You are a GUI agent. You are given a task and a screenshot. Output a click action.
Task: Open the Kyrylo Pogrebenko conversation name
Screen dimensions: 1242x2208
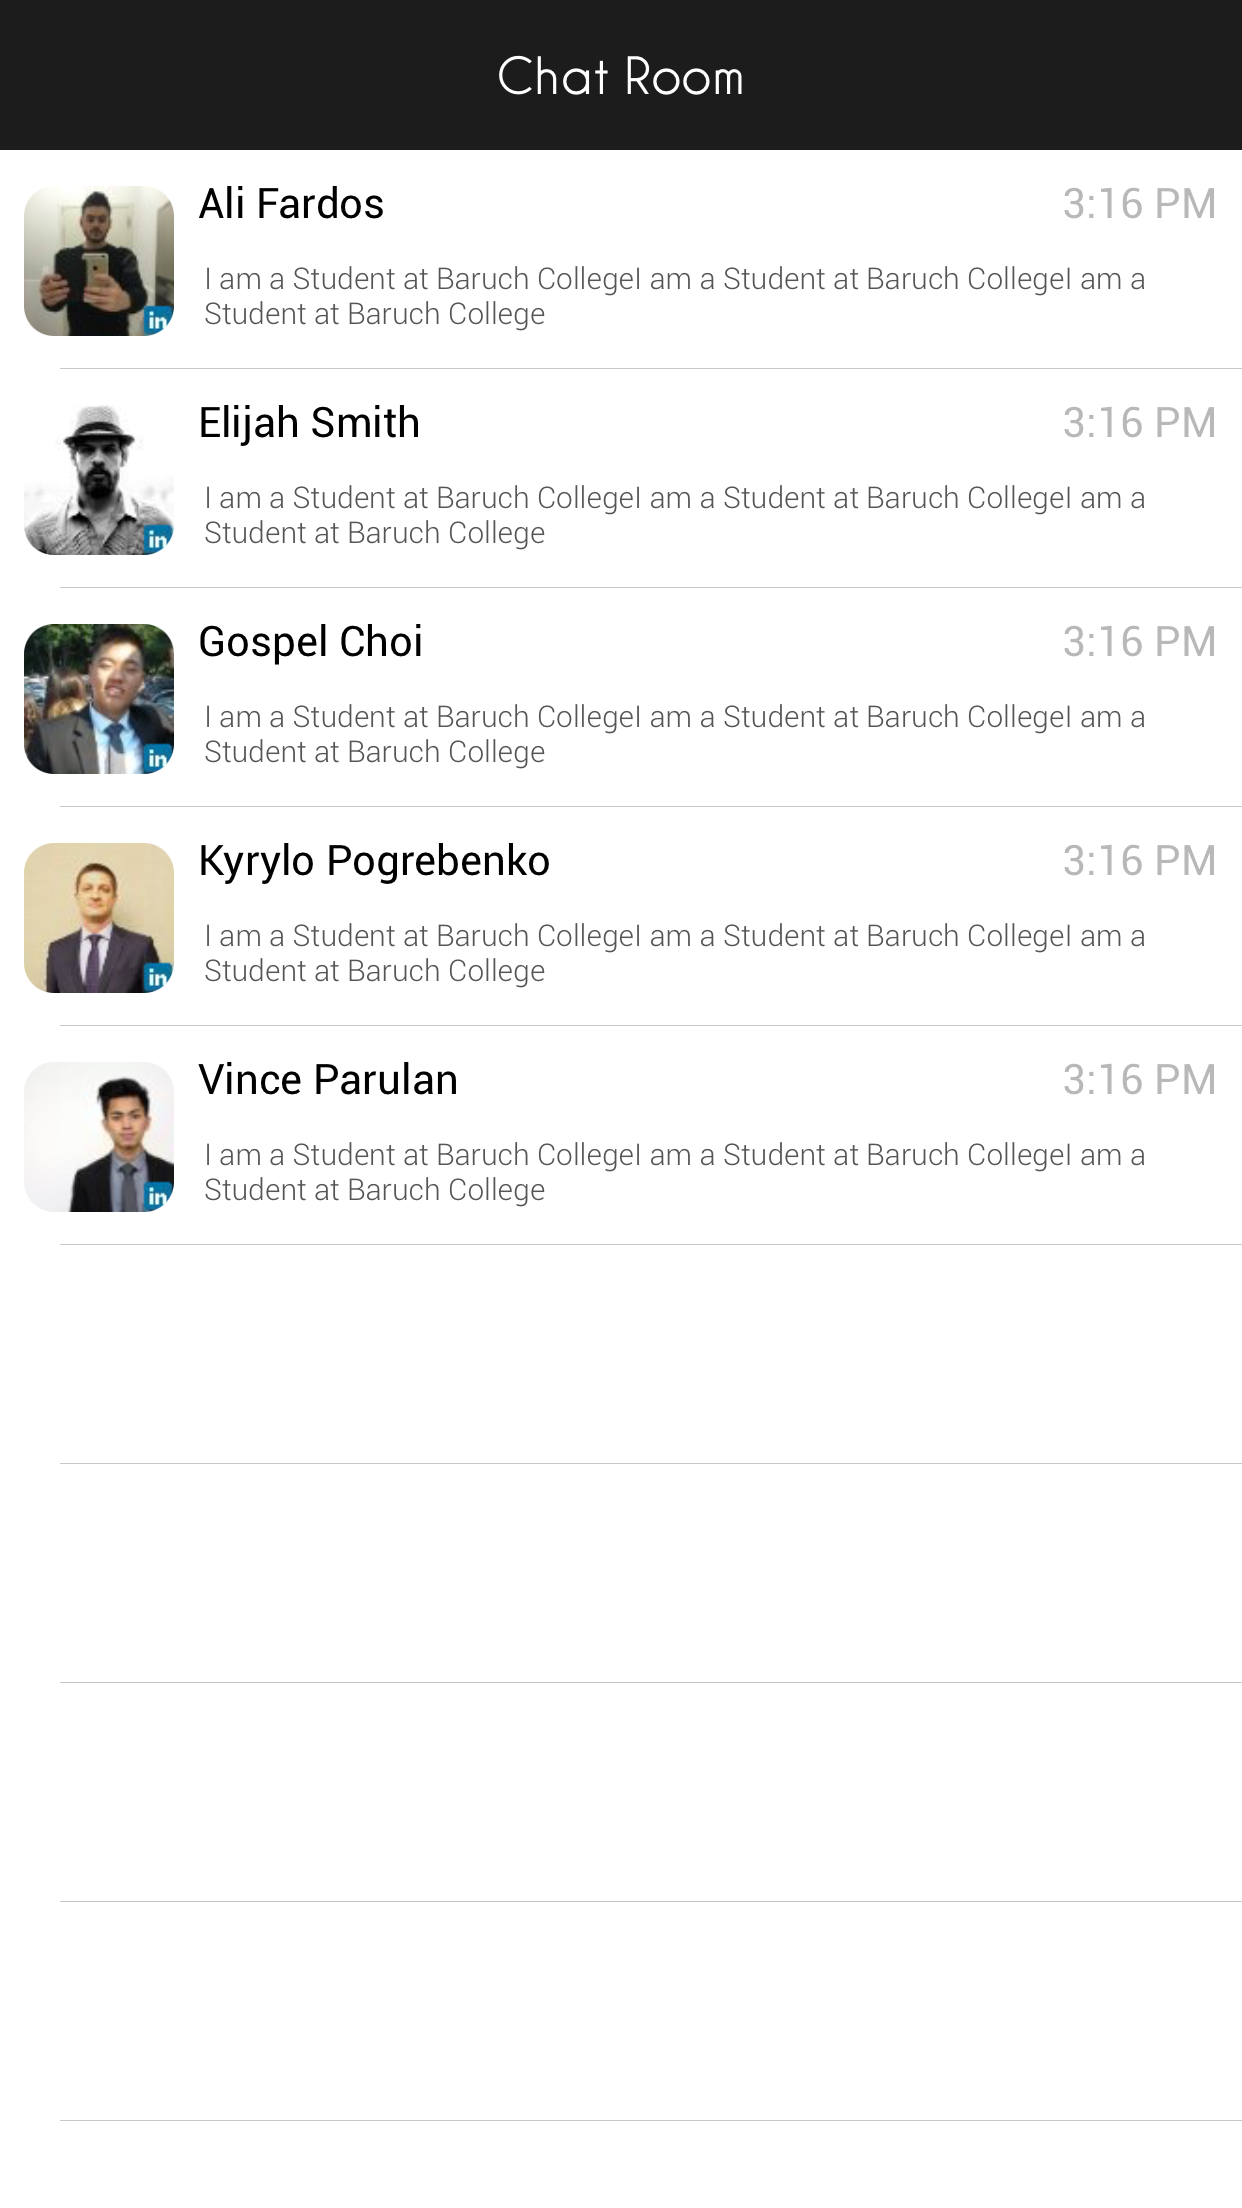click(x=374, y=861)
